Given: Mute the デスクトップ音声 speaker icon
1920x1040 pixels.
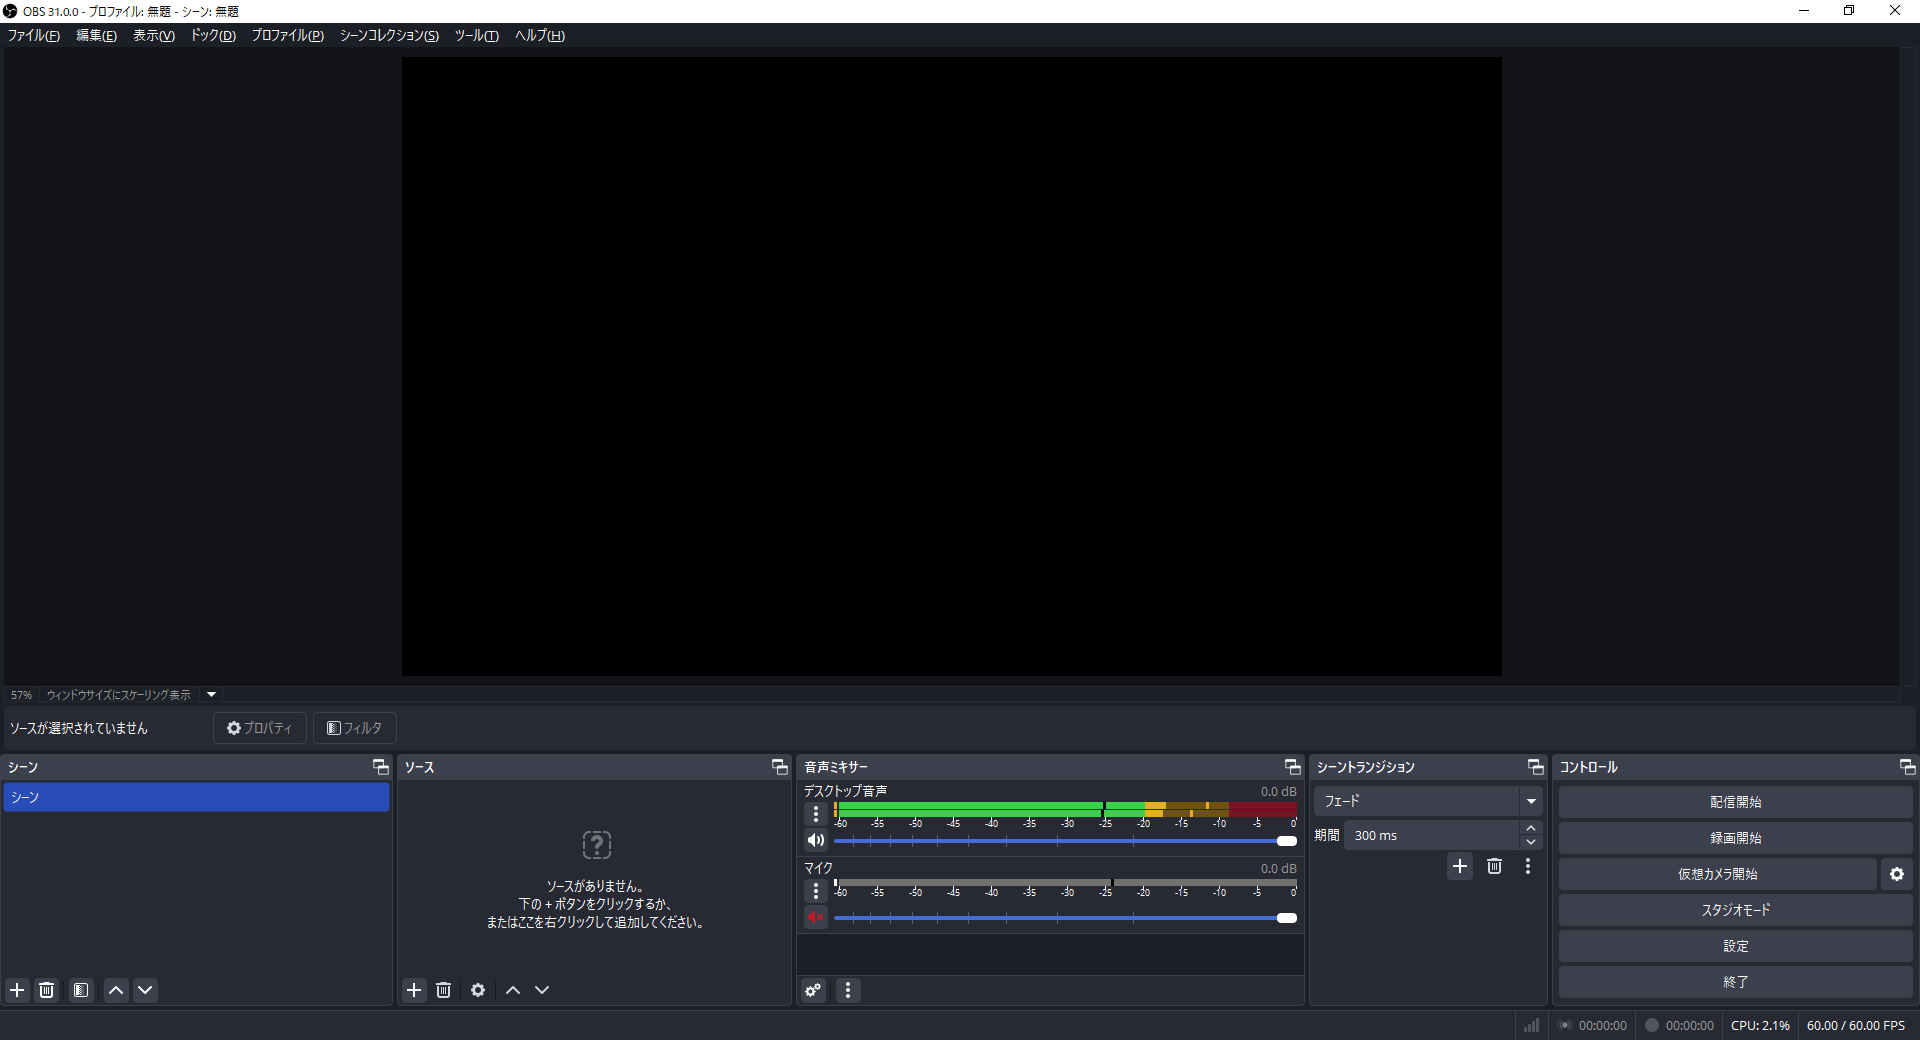Looking at the screenshot, I should click(x=816, y=840).
